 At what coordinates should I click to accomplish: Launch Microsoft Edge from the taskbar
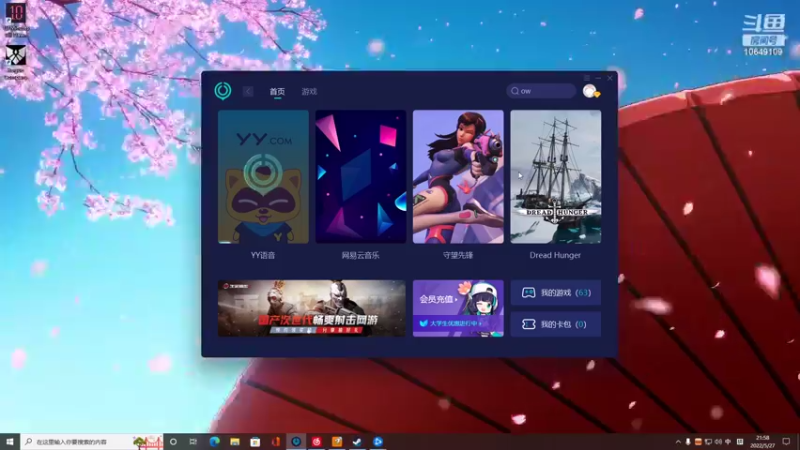point(214,441)
